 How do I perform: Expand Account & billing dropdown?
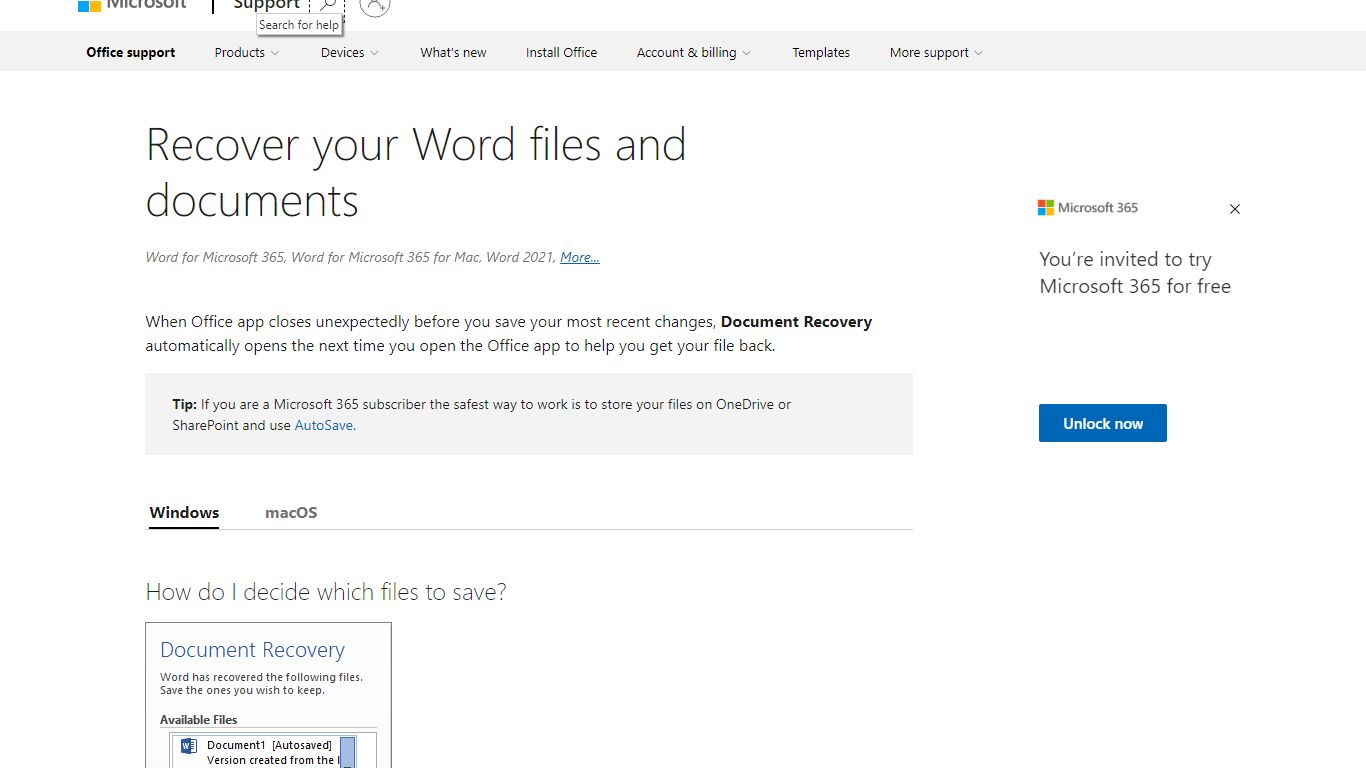[x=694, y=53]
